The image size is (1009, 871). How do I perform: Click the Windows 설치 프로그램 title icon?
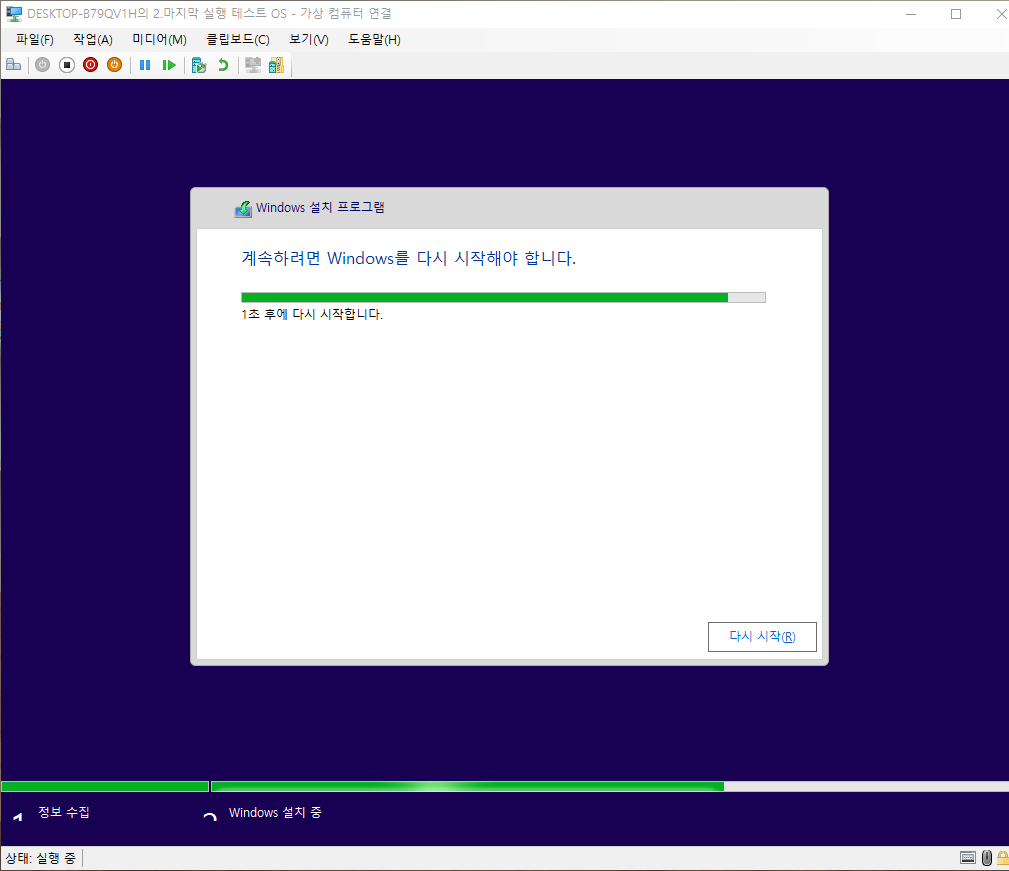243,208
